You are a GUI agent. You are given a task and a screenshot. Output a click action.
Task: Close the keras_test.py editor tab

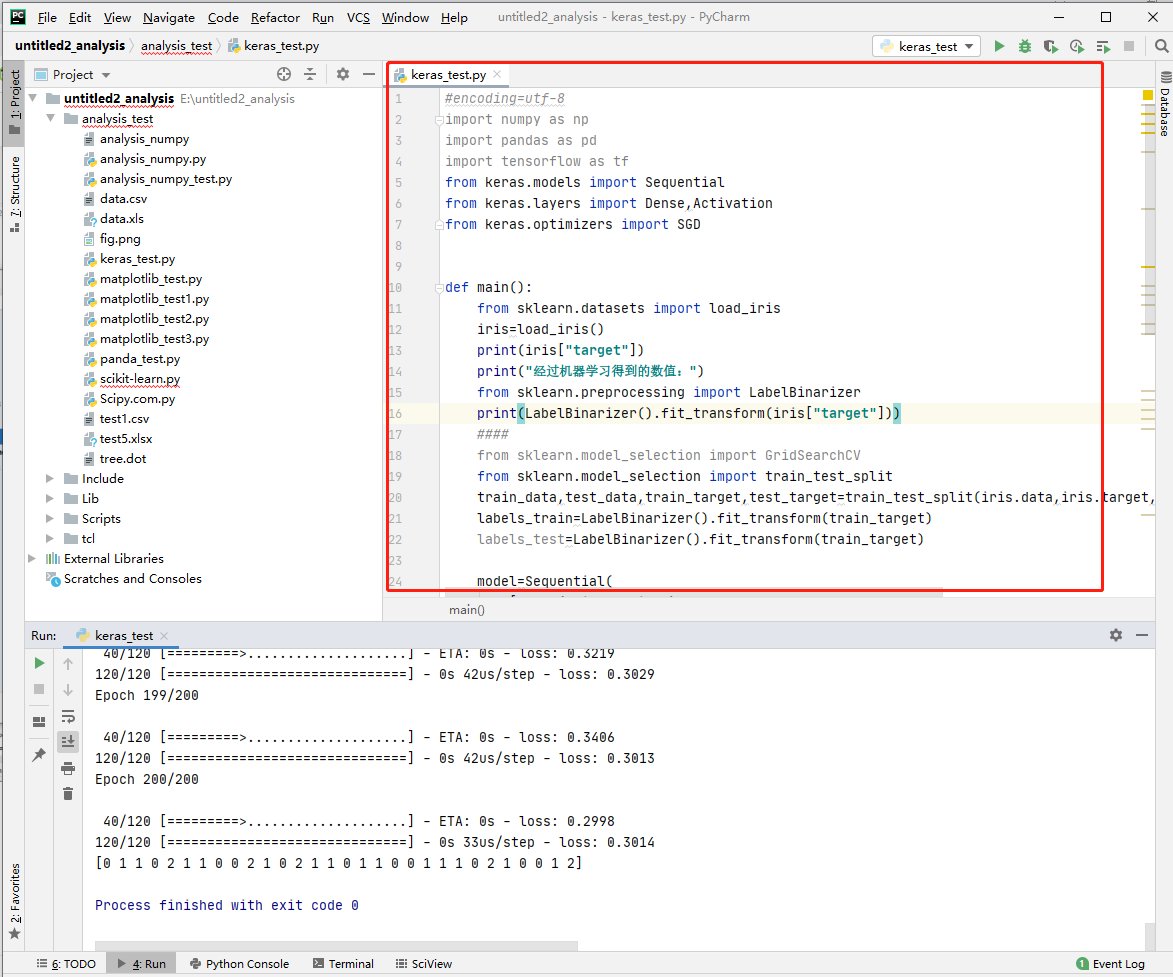[x=497, y=74]
